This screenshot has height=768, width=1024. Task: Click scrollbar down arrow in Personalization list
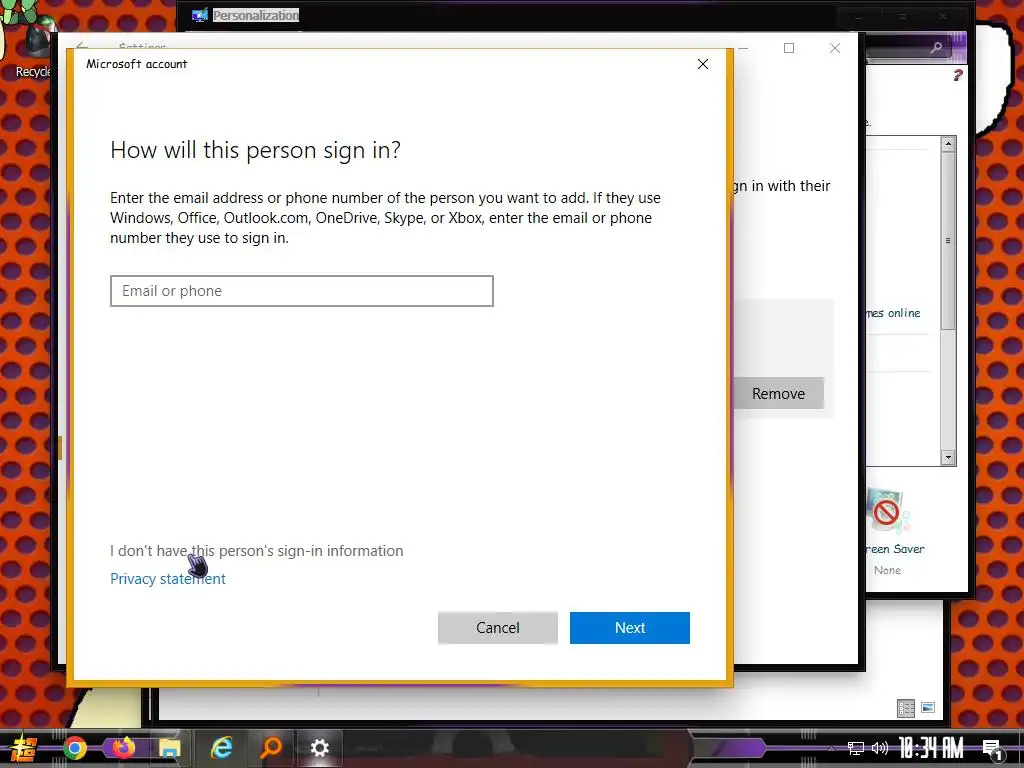click(x=948, y=458)
